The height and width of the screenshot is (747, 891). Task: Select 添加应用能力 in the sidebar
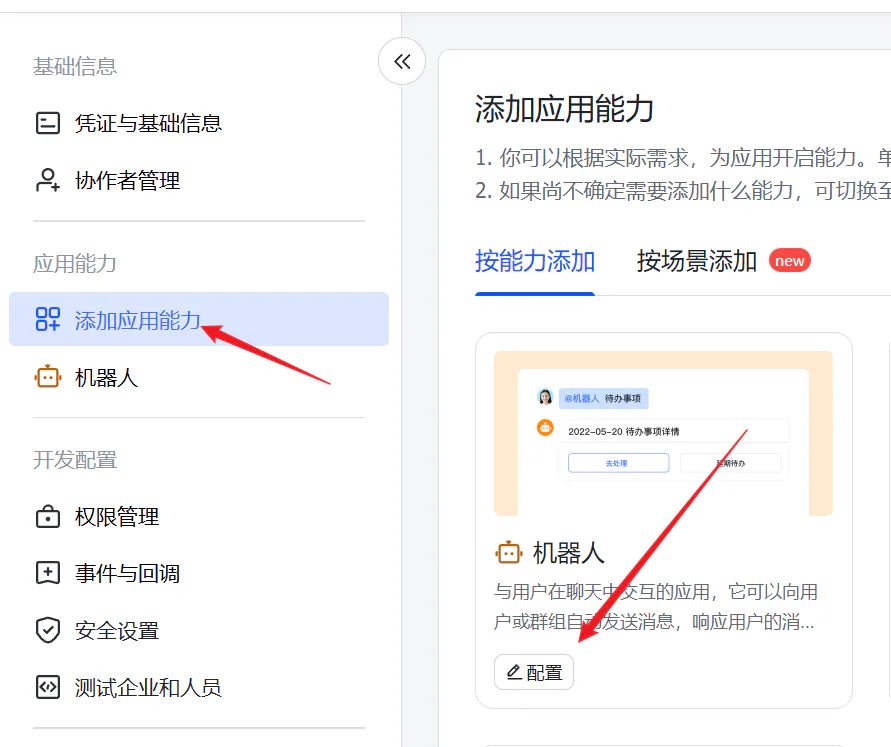[199, 319]
